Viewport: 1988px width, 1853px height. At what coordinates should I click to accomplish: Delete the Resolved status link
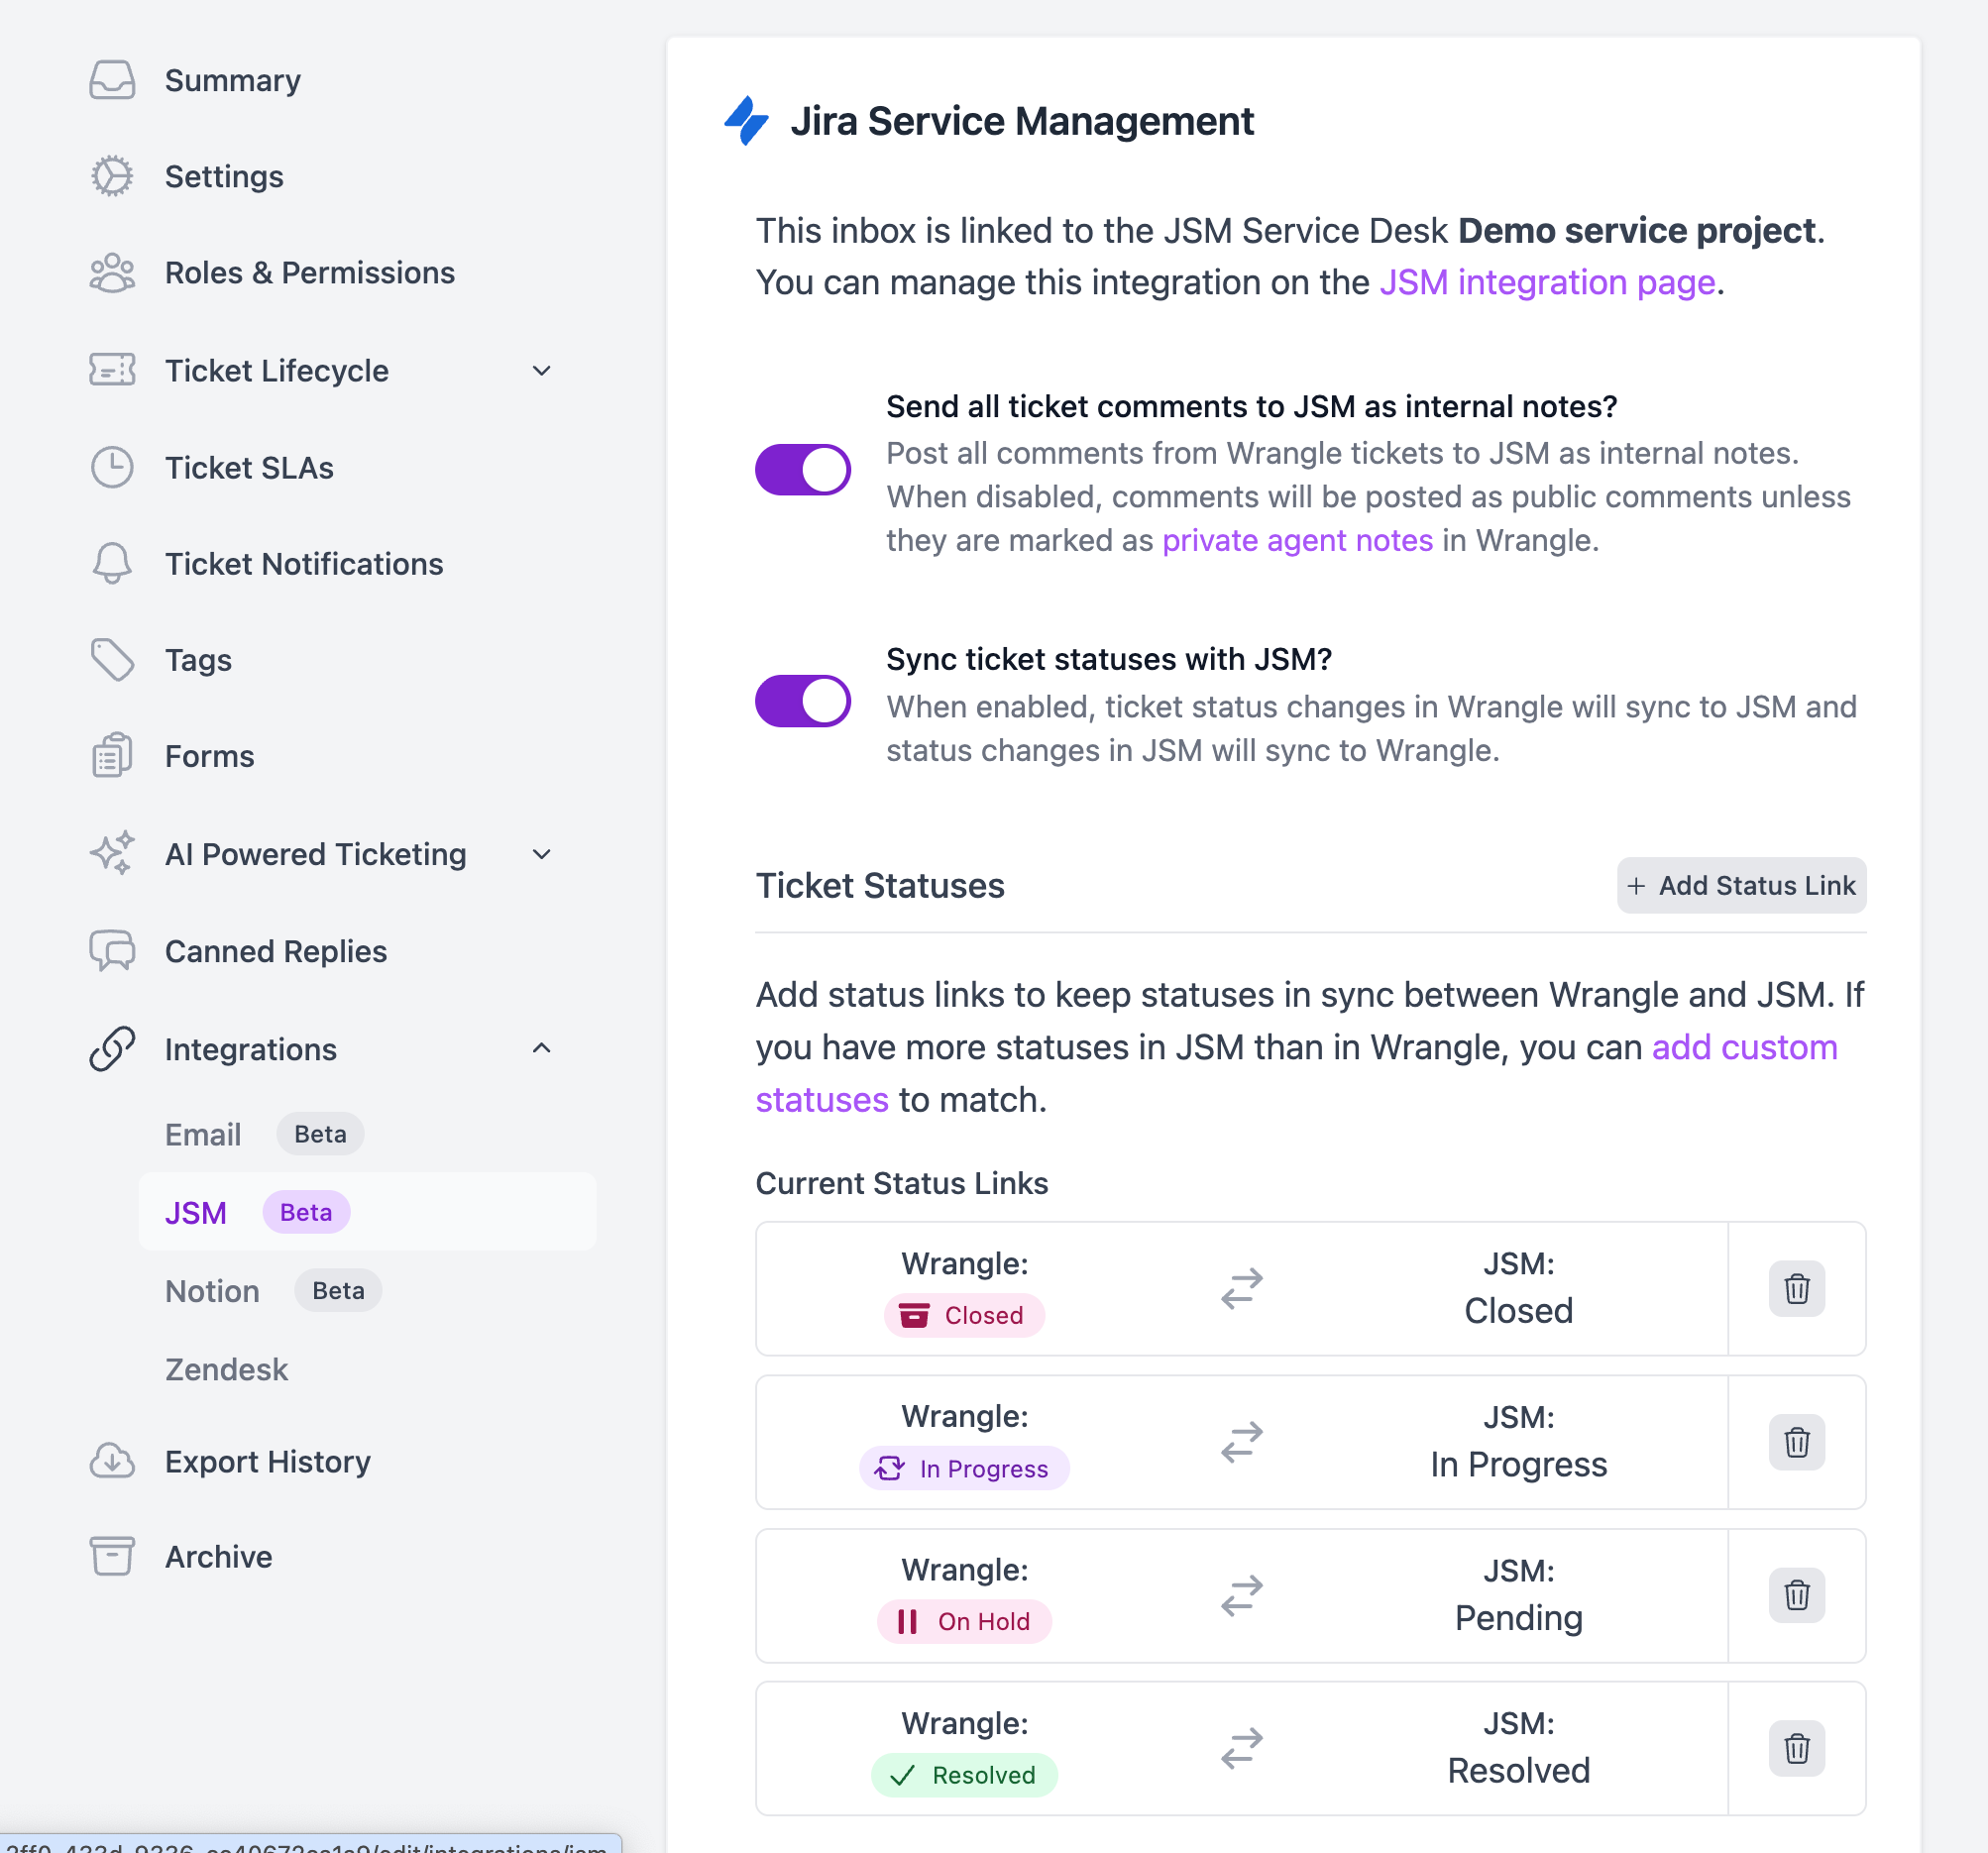coord(1796,1748)
